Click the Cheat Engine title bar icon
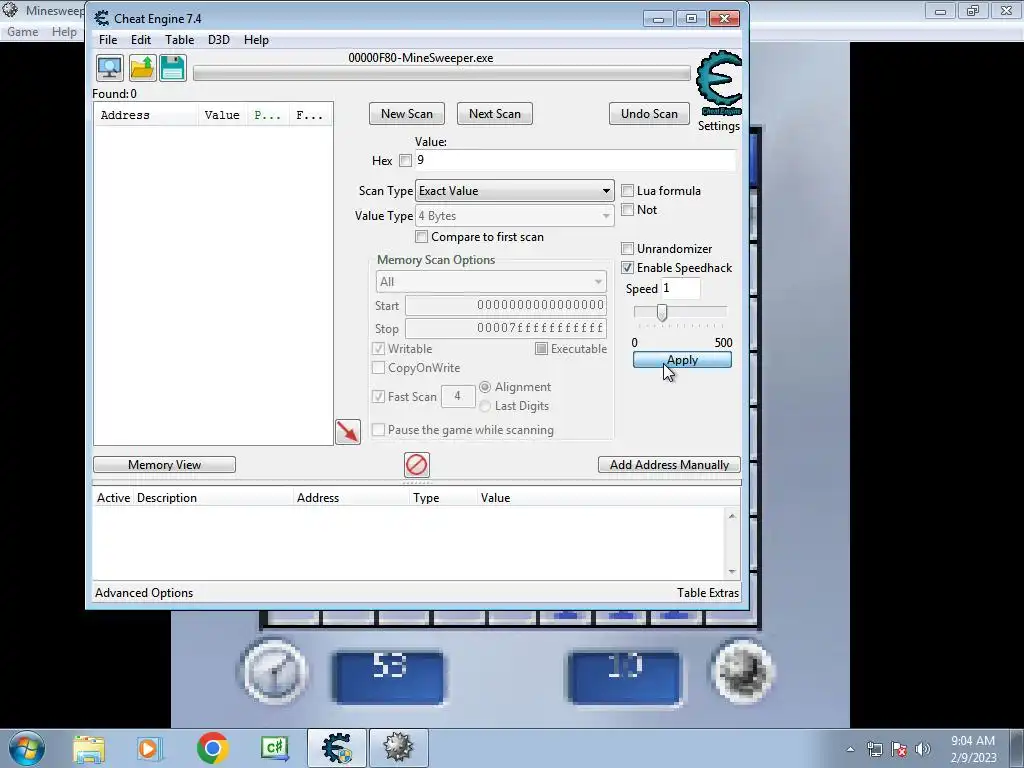 point(101,18)
